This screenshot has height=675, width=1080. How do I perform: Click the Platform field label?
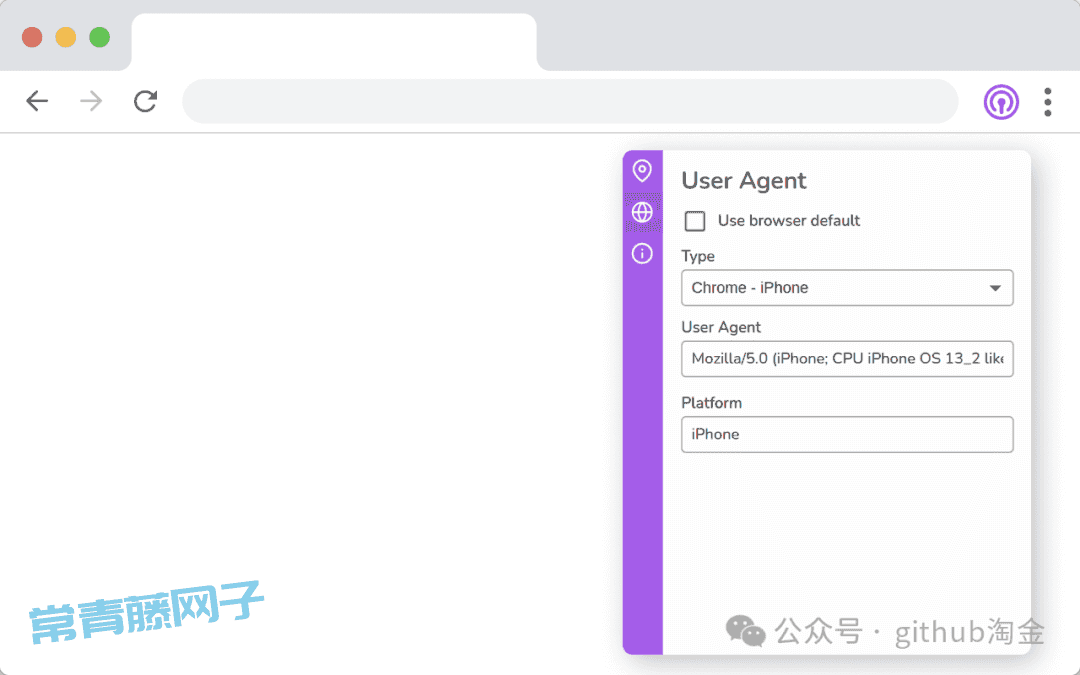(712, 403)
